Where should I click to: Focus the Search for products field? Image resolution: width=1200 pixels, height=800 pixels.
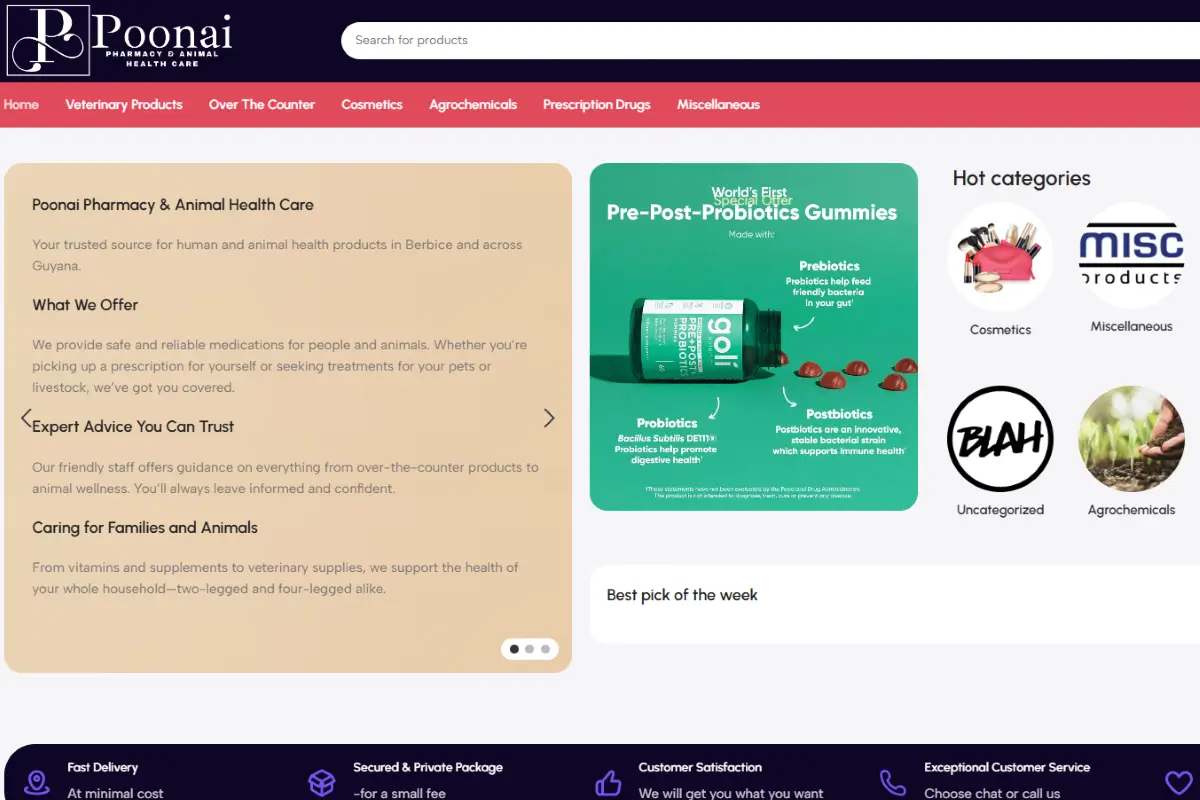point(770,40)
